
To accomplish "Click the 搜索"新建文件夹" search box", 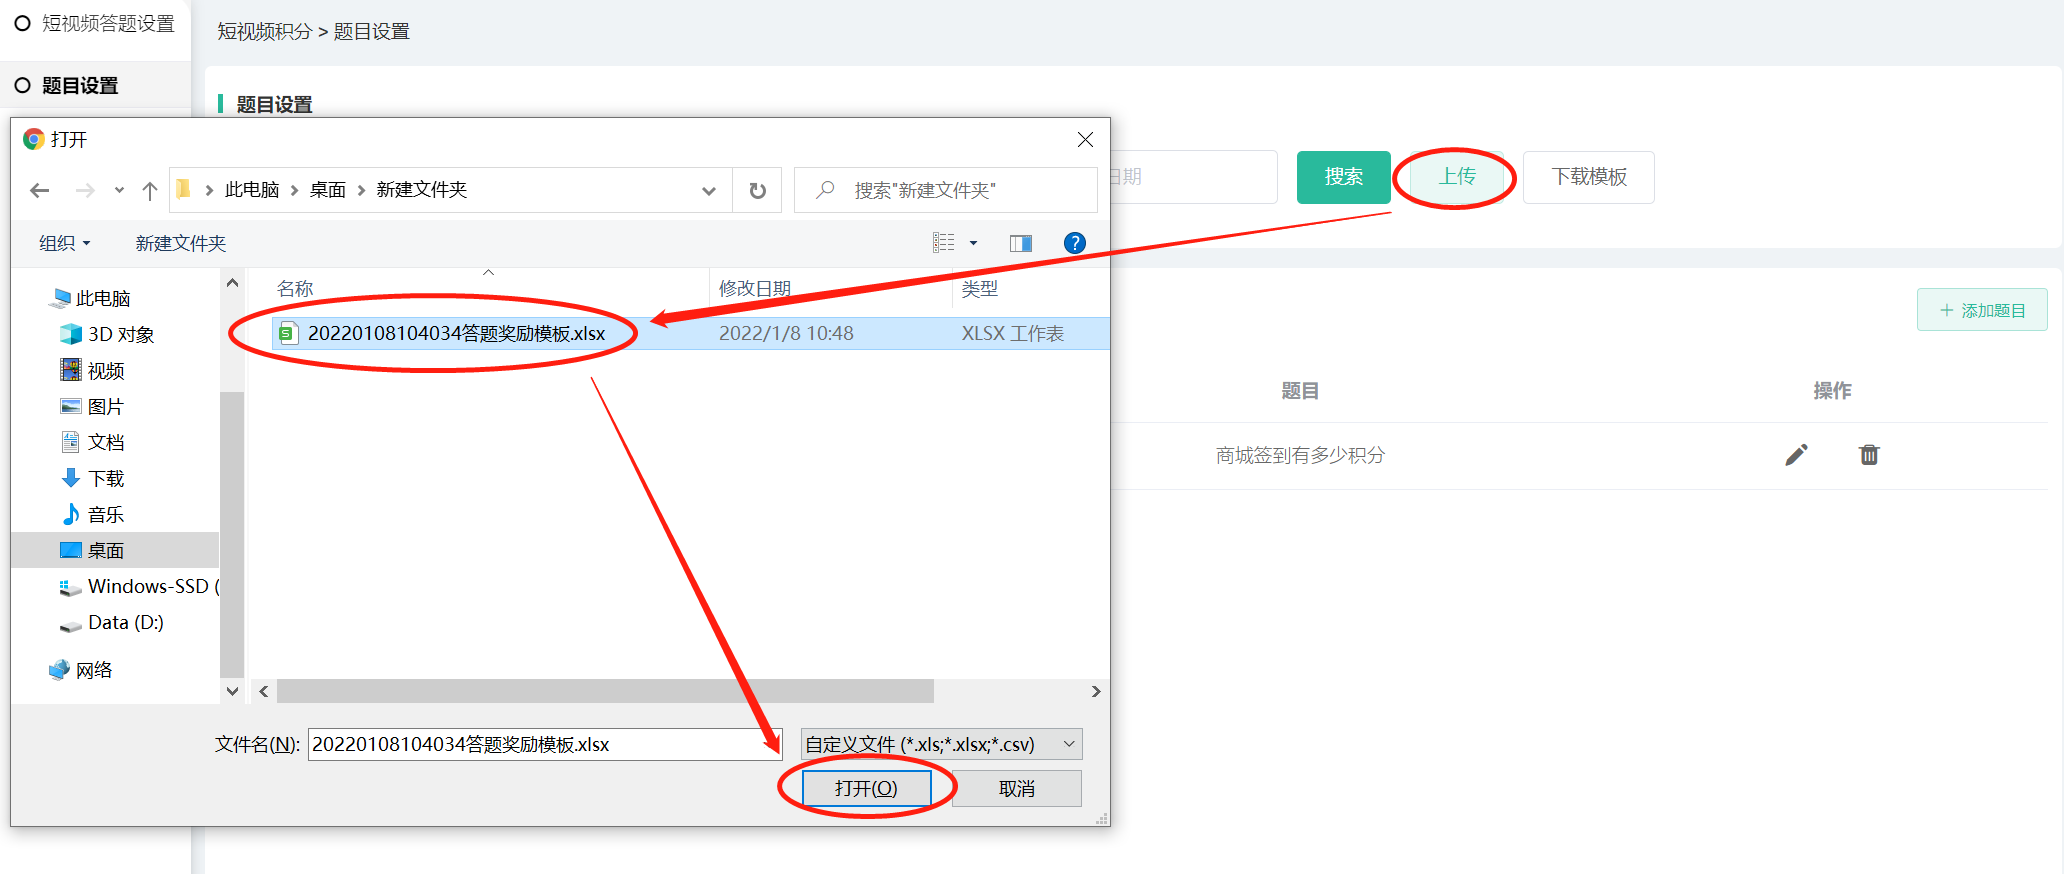I will [x=945, y=190].
